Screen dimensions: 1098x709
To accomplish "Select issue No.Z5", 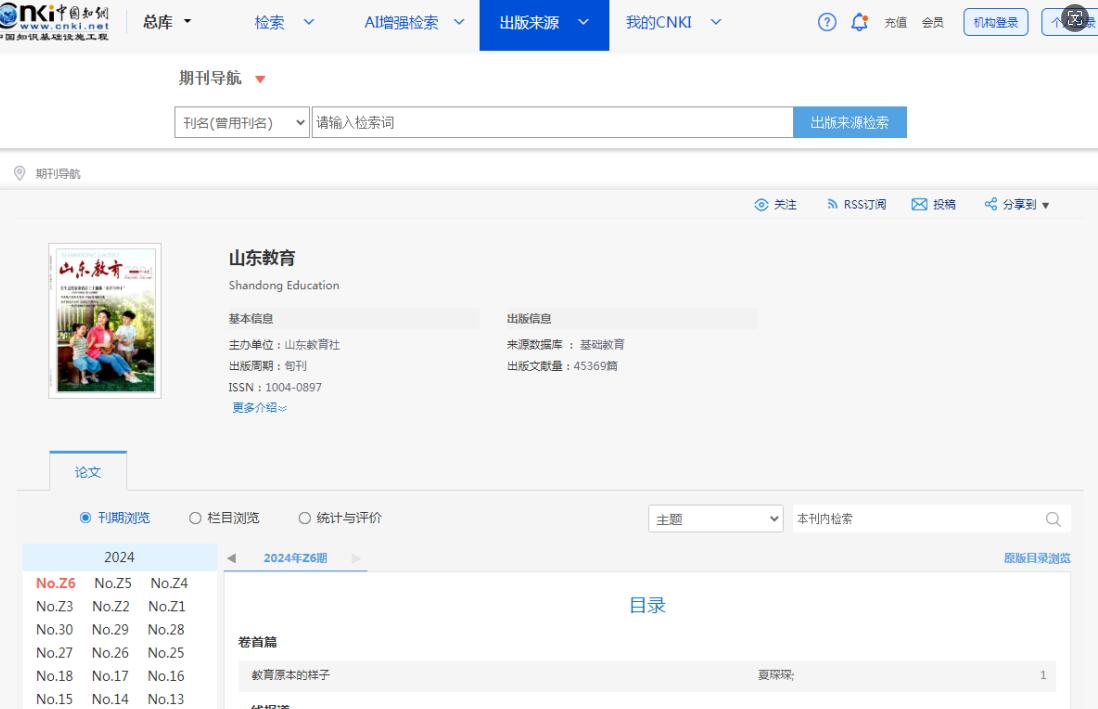I will [x=113, y=583].
